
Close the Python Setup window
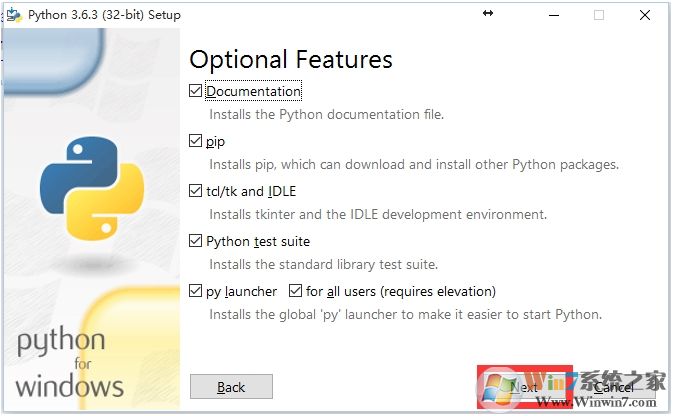tap(645, 15)
